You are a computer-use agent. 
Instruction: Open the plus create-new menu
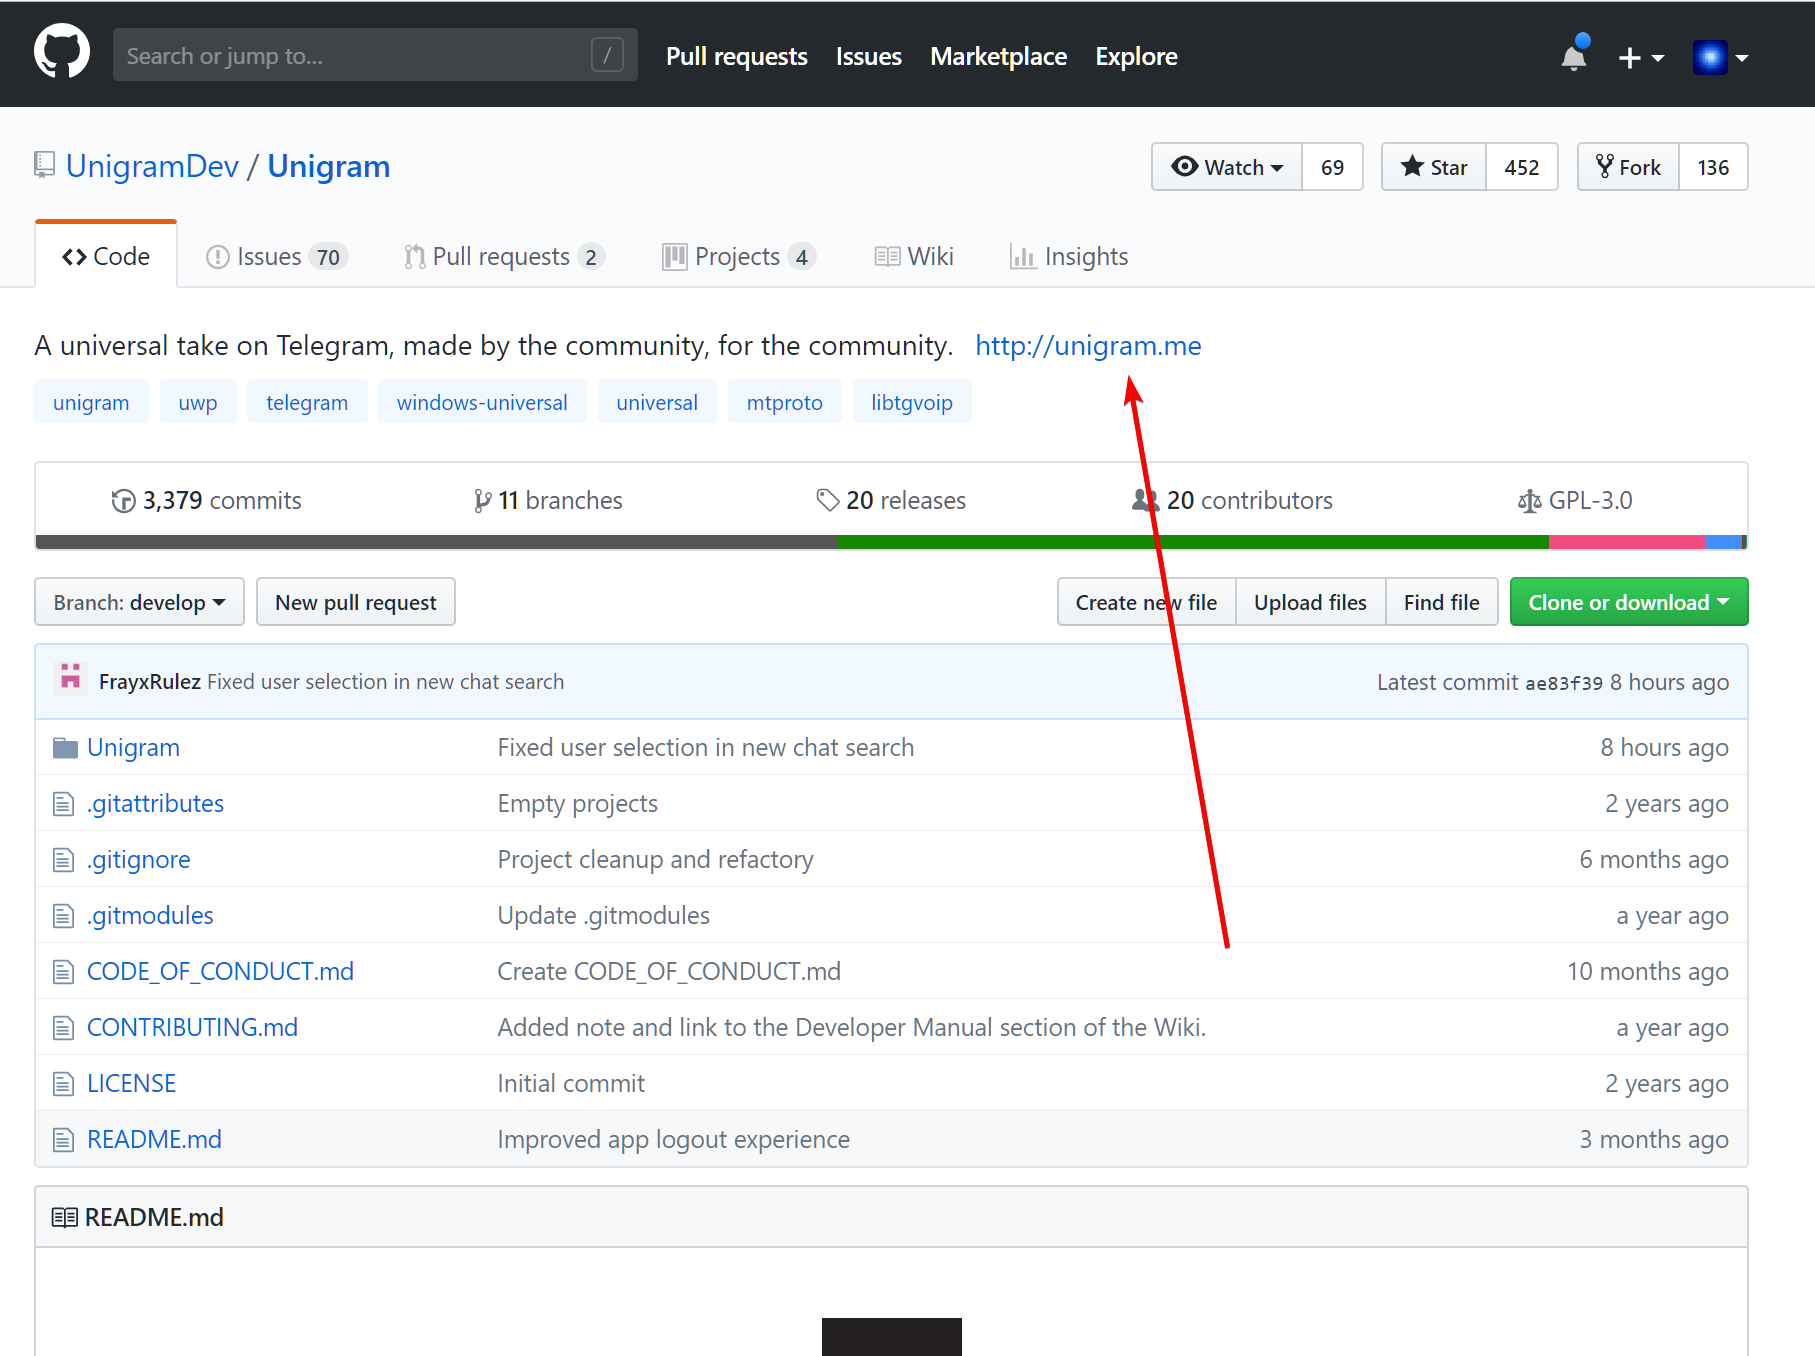point(1640,58)
